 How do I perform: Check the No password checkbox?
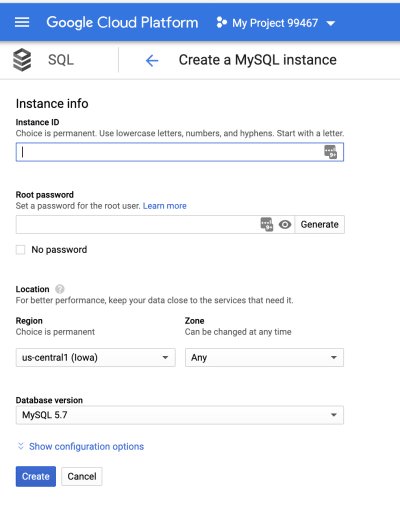pos(20,250)
